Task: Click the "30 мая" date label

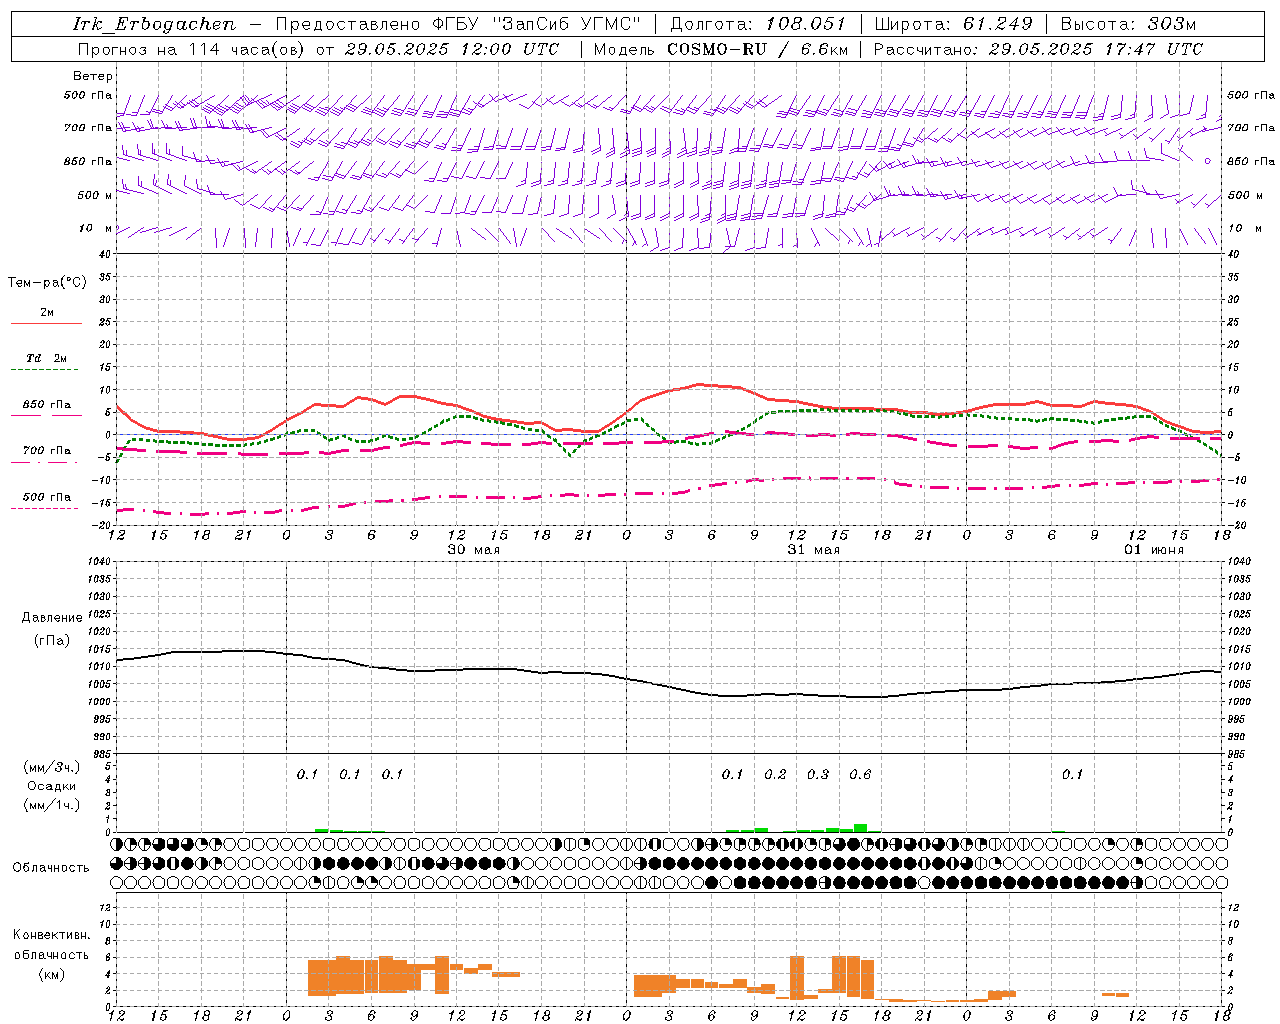Action: tap(473, 550)
